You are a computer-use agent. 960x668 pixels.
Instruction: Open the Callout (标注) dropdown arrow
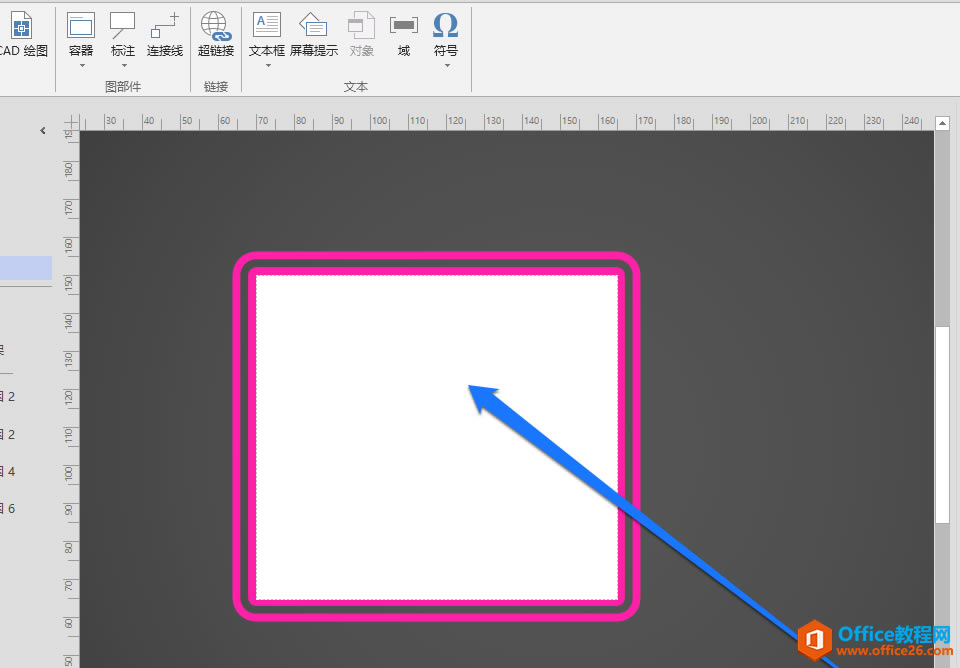123,66
